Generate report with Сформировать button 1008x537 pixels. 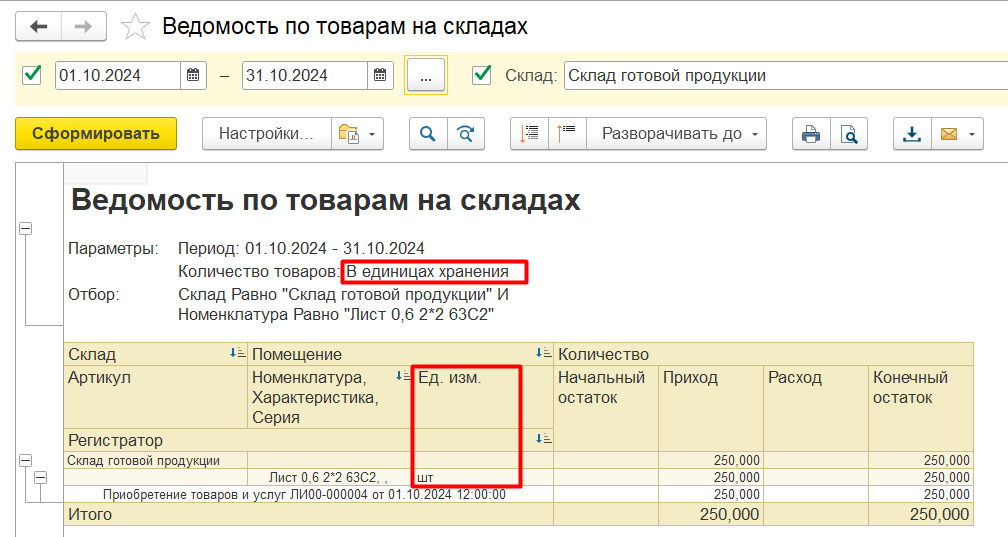point(96,134)
